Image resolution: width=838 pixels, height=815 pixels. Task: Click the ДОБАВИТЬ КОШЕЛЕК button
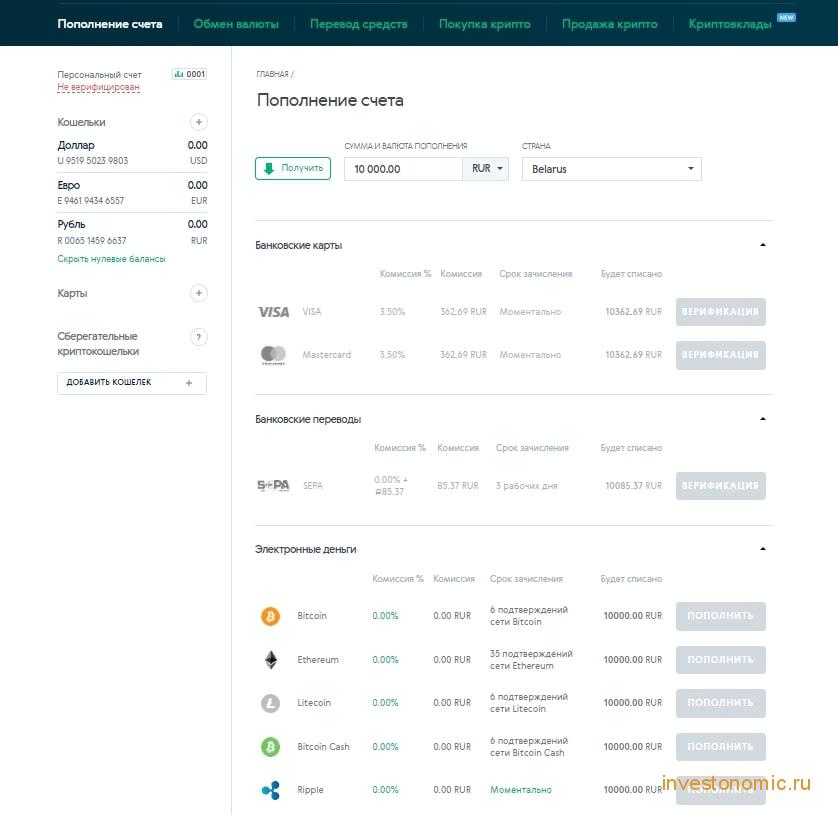(x=132, y=383)
